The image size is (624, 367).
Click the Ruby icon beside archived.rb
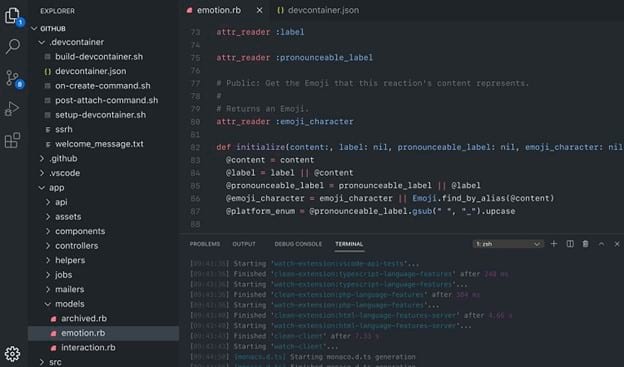(53, 318)
